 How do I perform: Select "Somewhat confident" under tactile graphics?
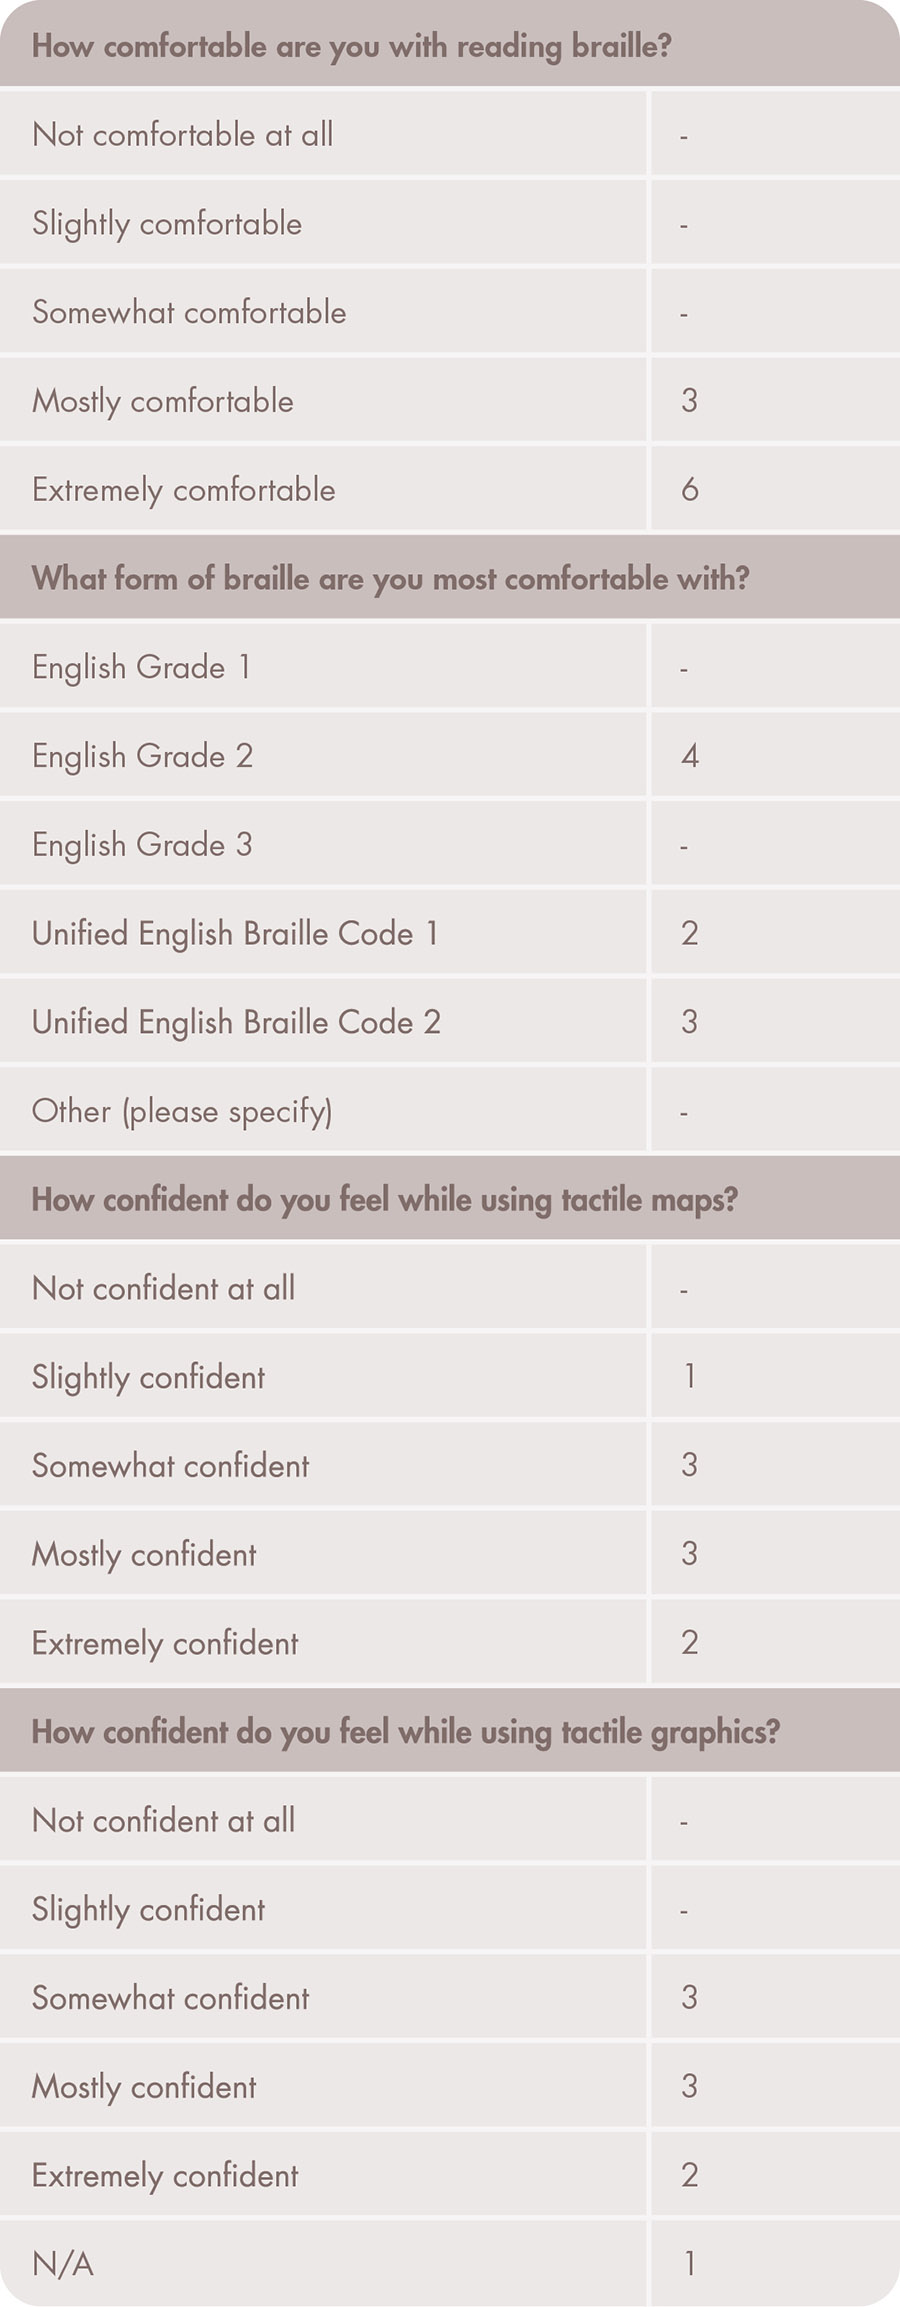tap(170, 1997)
